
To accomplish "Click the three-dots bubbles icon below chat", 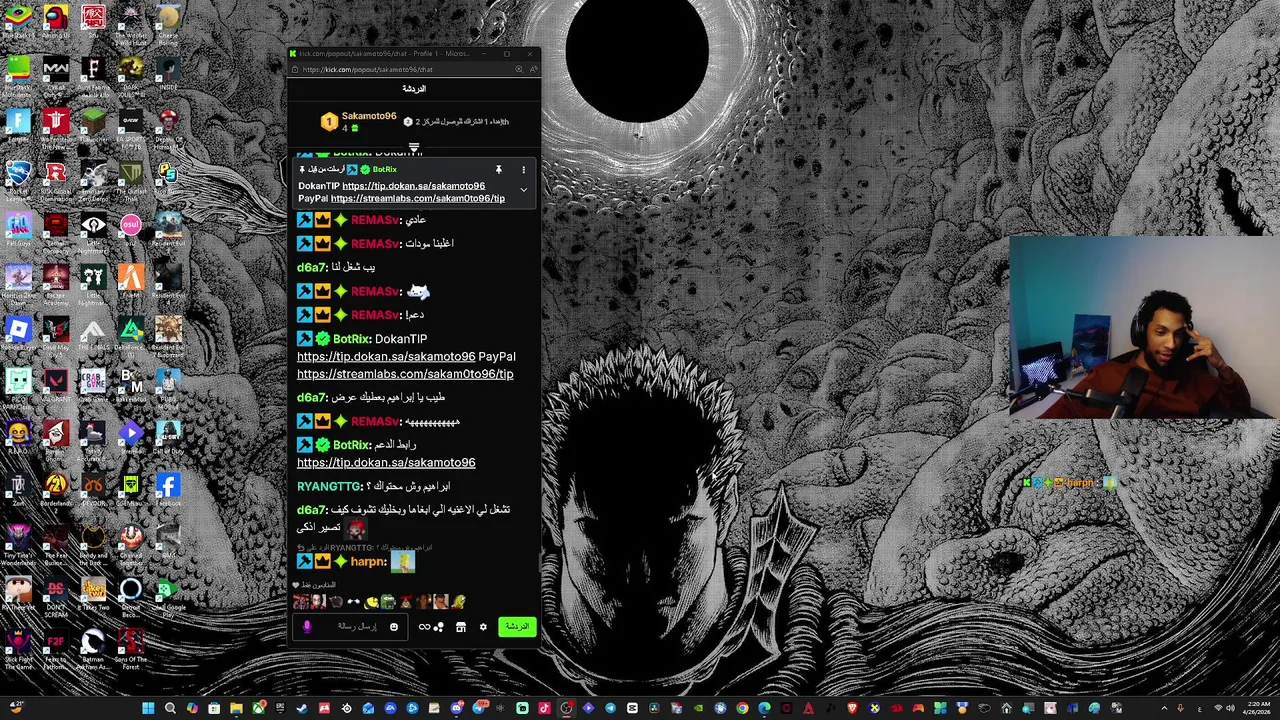I will (438, 627).
